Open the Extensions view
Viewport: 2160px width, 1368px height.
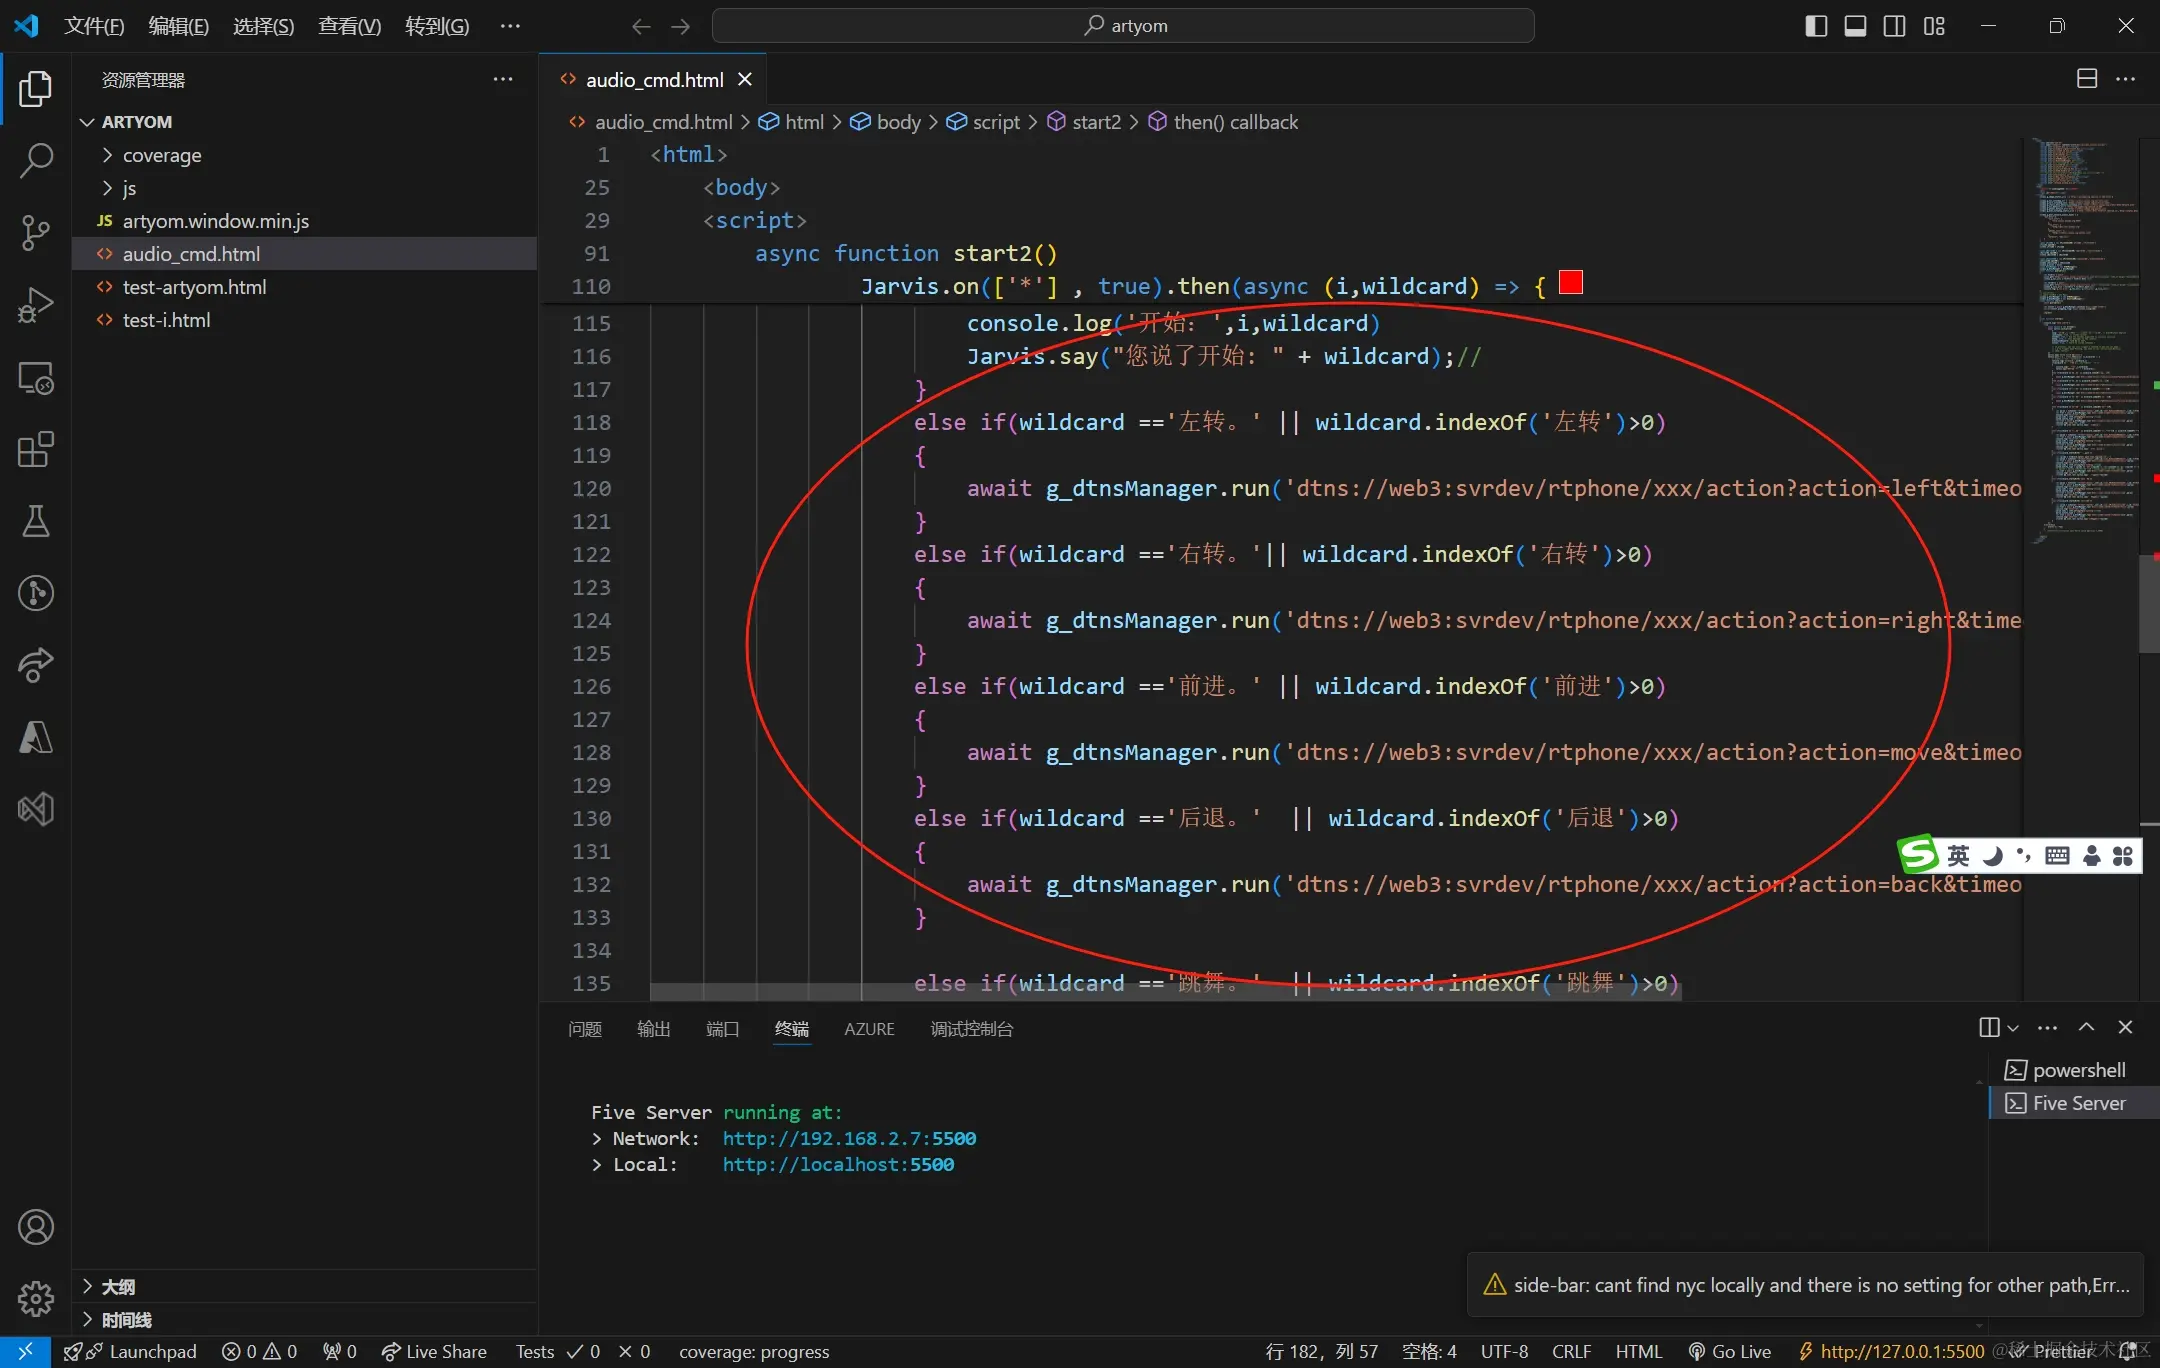pos(36,450)
